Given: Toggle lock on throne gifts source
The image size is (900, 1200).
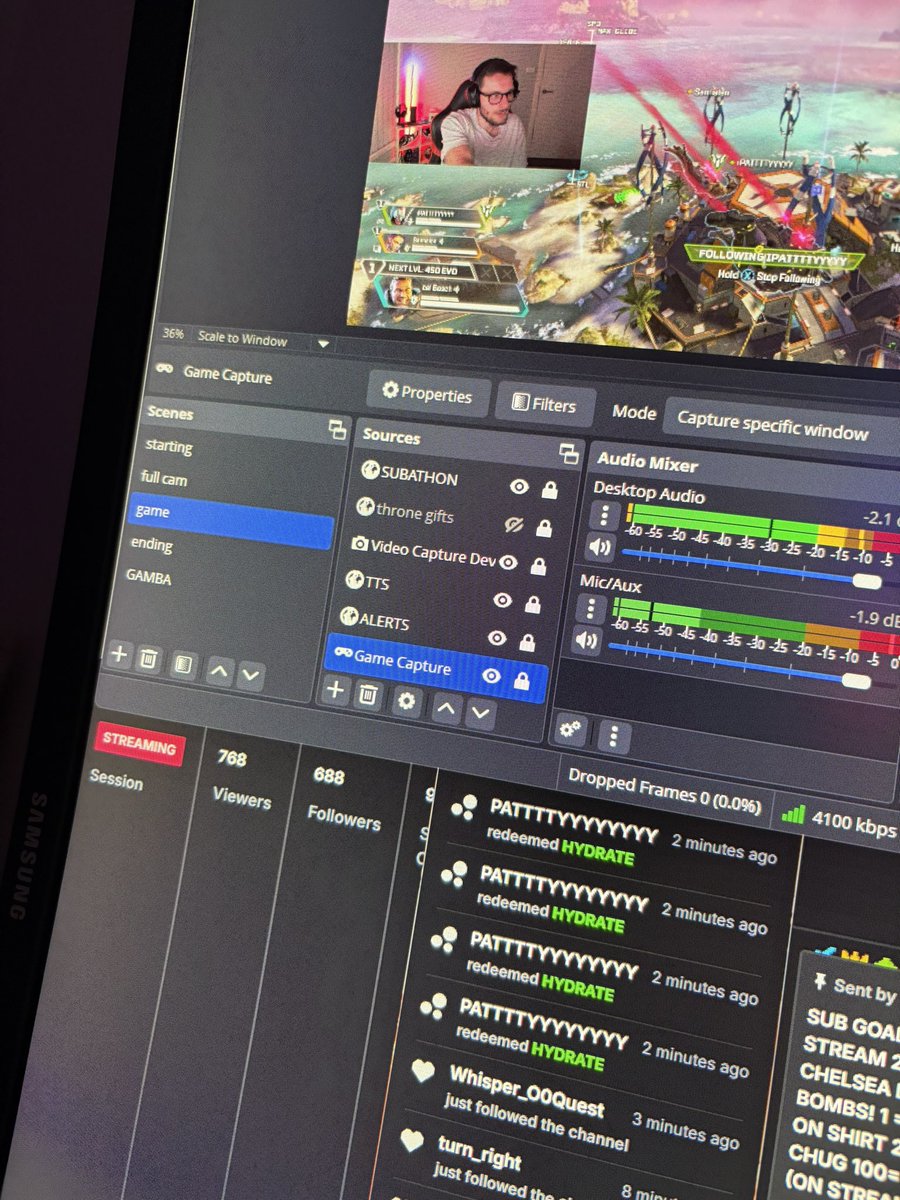Looking at the screenshot, I should tap(543, 528).
